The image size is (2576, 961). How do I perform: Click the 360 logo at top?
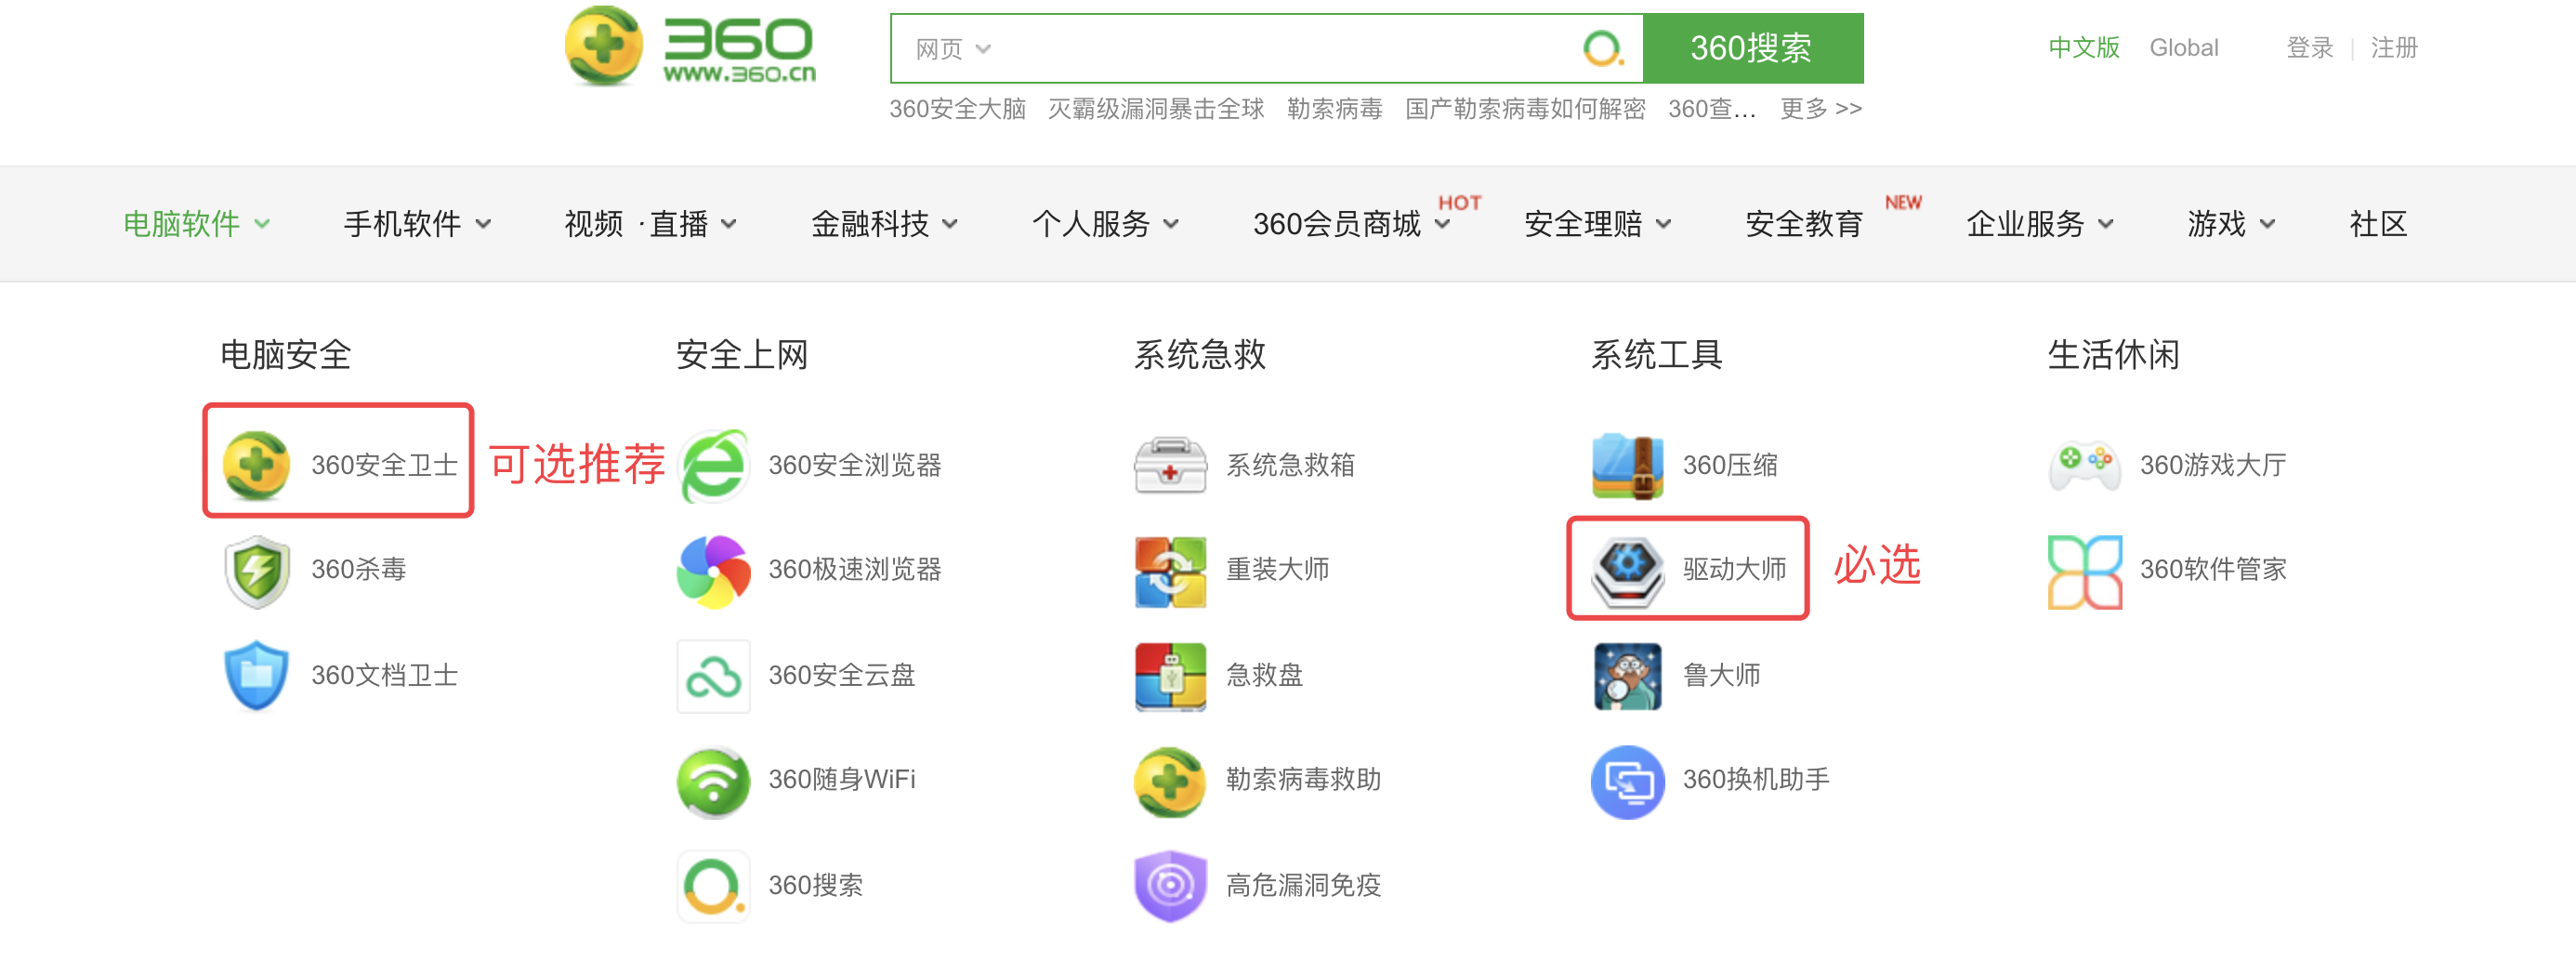tap(690, 46)
